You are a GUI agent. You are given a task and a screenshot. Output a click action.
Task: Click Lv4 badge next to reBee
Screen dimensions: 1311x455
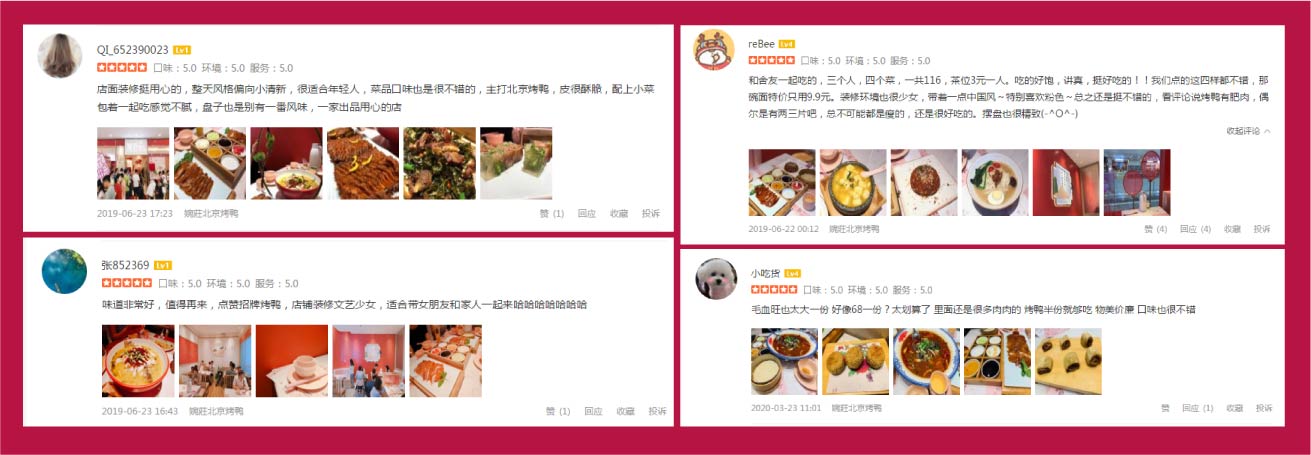pyautogui.click(x=787, y=44)
